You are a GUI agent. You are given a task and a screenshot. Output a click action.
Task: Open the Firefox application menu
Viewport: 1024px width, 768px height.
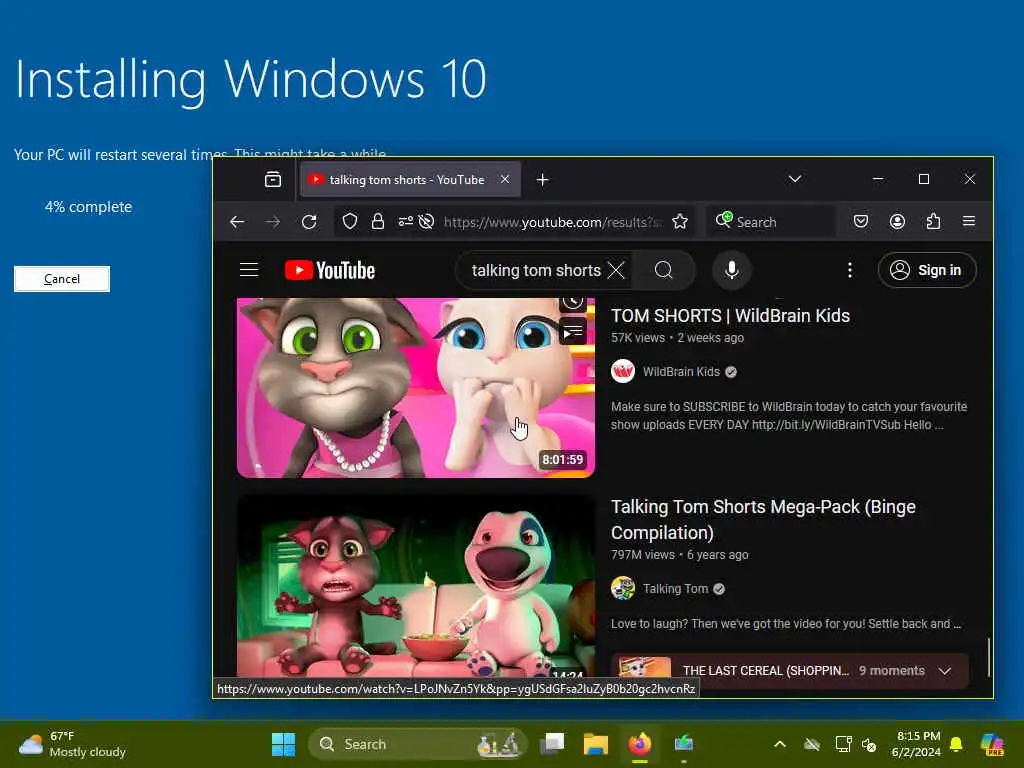(969, 222)
